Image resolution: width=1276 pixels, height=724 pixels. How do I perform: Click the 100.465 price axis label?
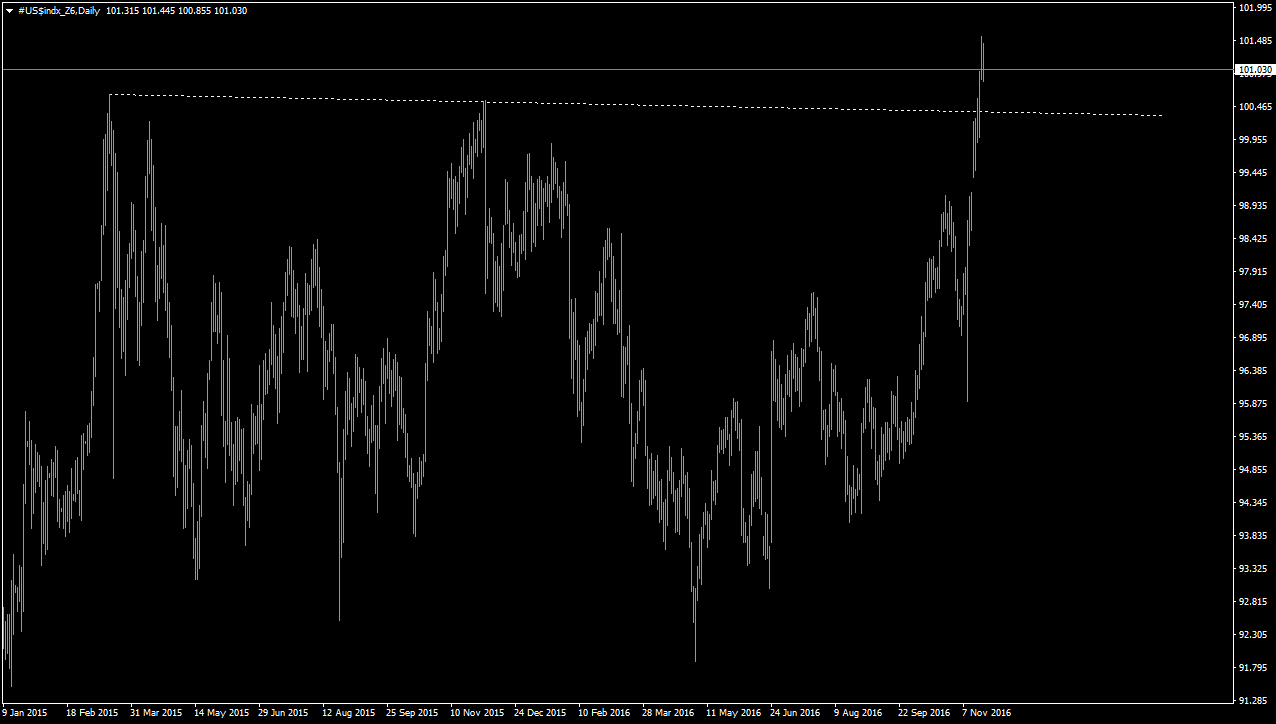pyautogui.click(x=1255, y=107)
